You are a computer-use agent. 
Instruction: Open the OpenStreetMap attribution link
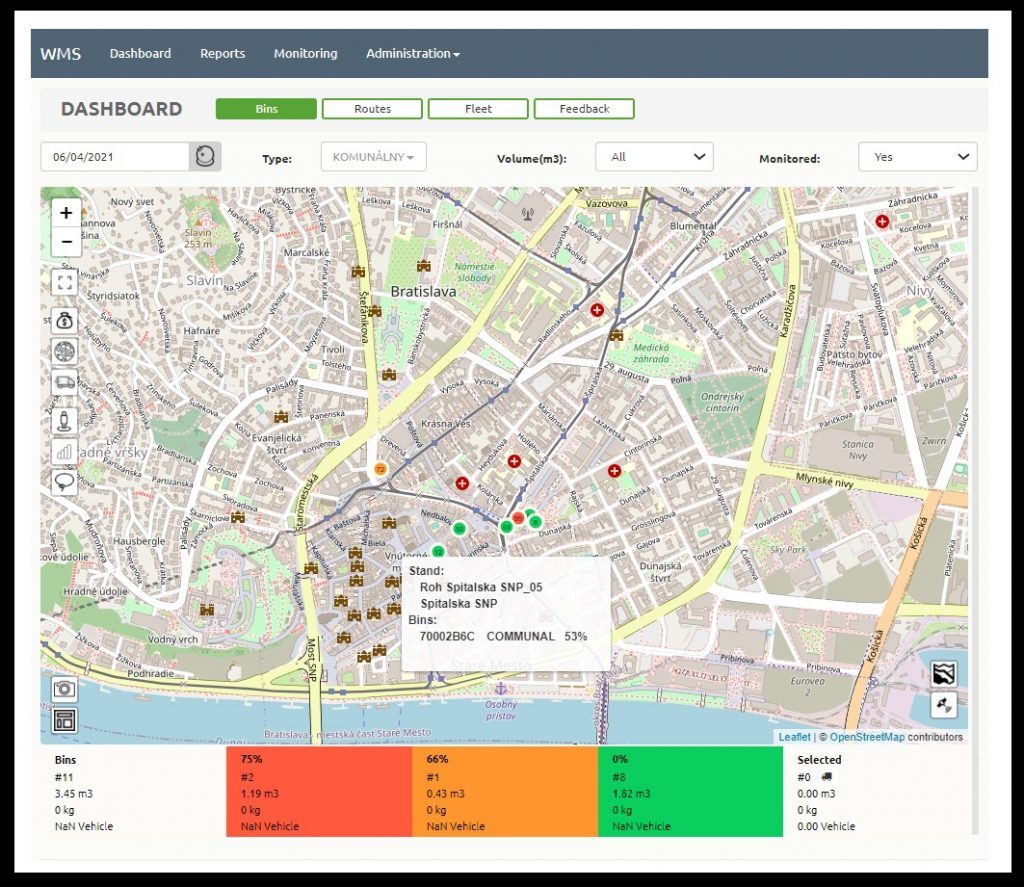(x=867, y=737)
